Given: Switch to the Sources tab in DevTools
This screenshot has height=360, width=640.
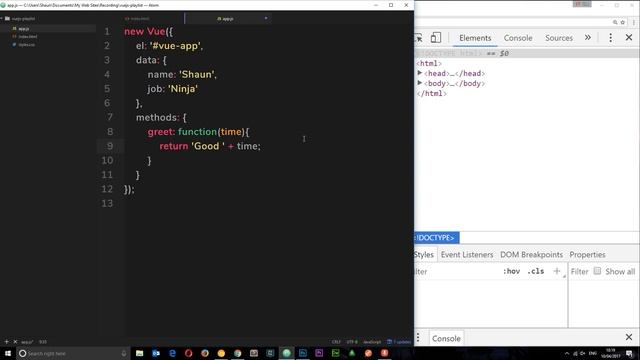Looking at the screenshot, I should point(559,38).
